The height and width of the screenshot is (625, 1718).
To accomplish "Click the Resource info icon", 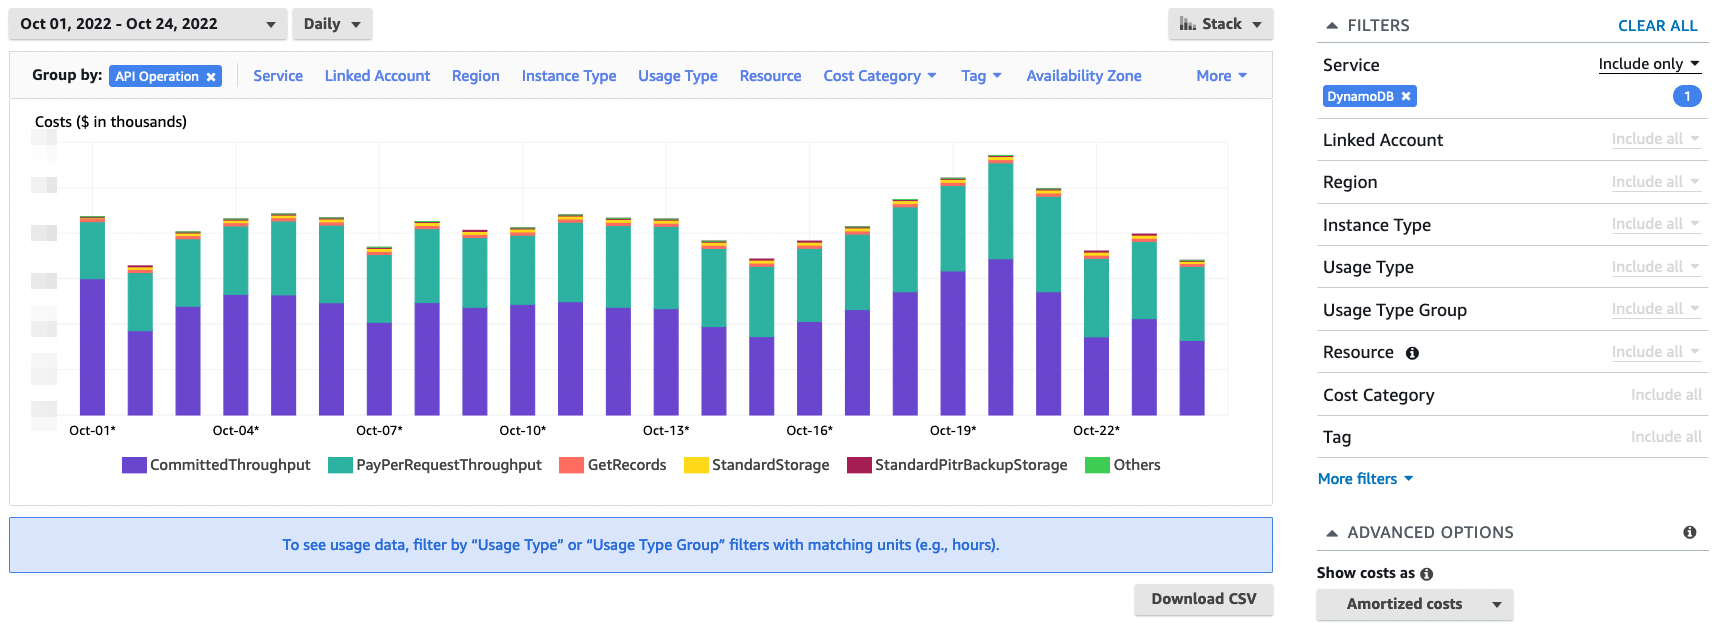I will coord(1412,353).
